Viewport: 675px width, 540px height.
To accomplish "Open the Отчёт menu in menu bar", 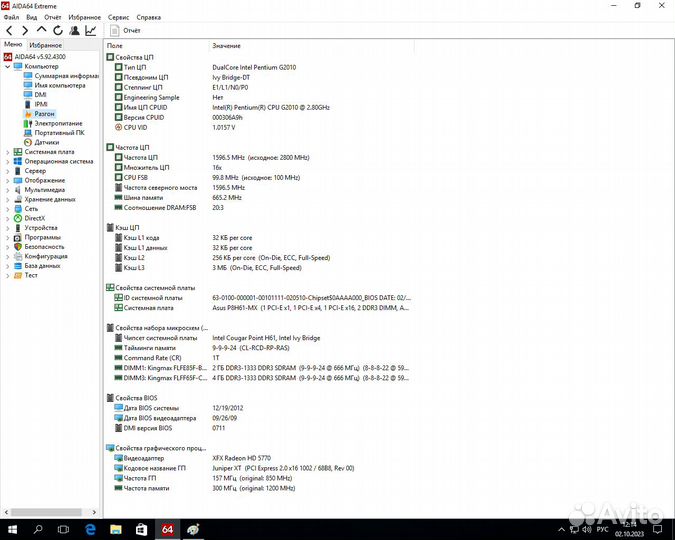I will [x=53, y=17].
